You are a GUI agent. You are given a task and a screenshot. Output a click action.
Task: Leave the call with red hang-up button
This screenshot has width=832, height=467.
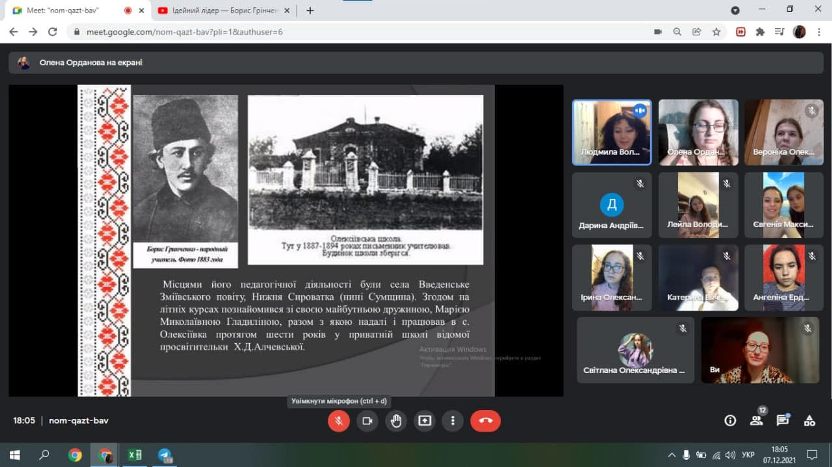(x=485, y=421)
